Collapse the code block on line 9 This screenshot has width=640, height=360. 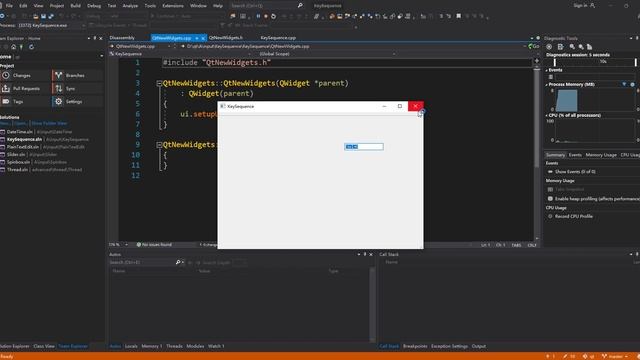pyautogui.click(x=159, y=144)
